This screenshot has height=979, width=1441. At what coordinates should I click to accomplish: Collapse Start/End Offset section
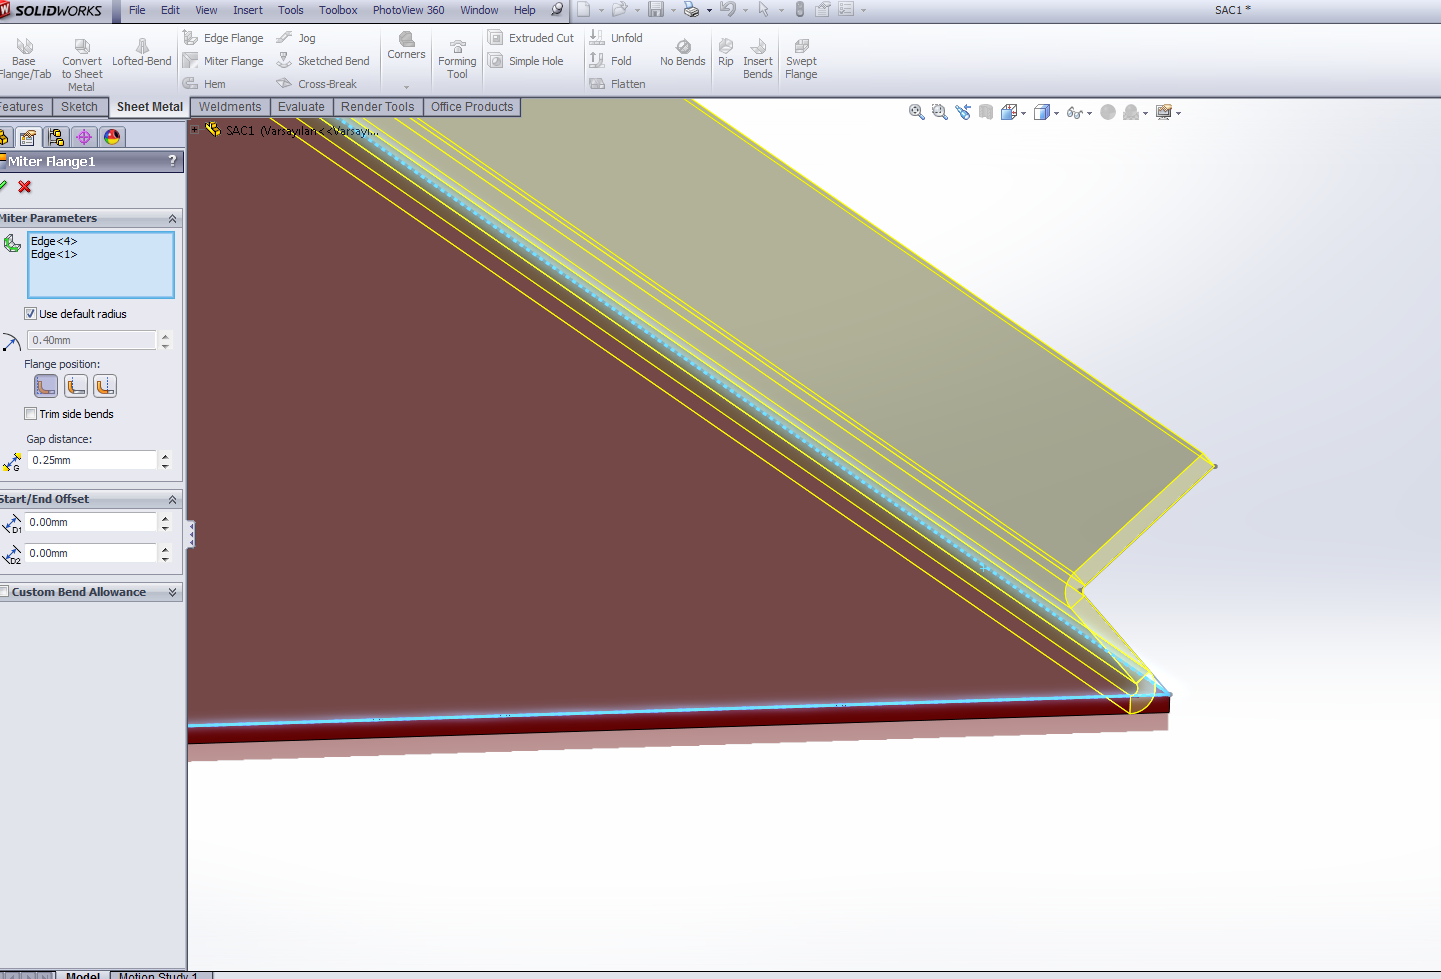(x=172, y=499)
